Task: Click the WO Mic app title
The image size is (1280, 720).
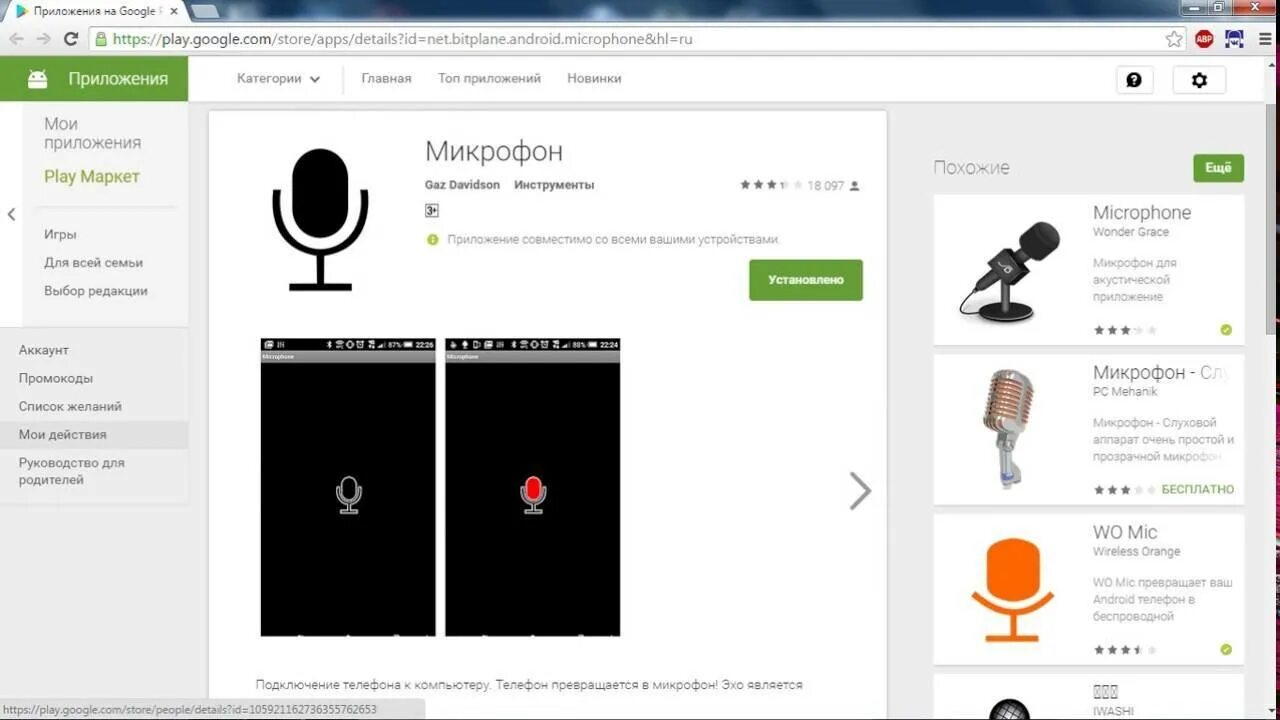Action: click(1125, 533)
